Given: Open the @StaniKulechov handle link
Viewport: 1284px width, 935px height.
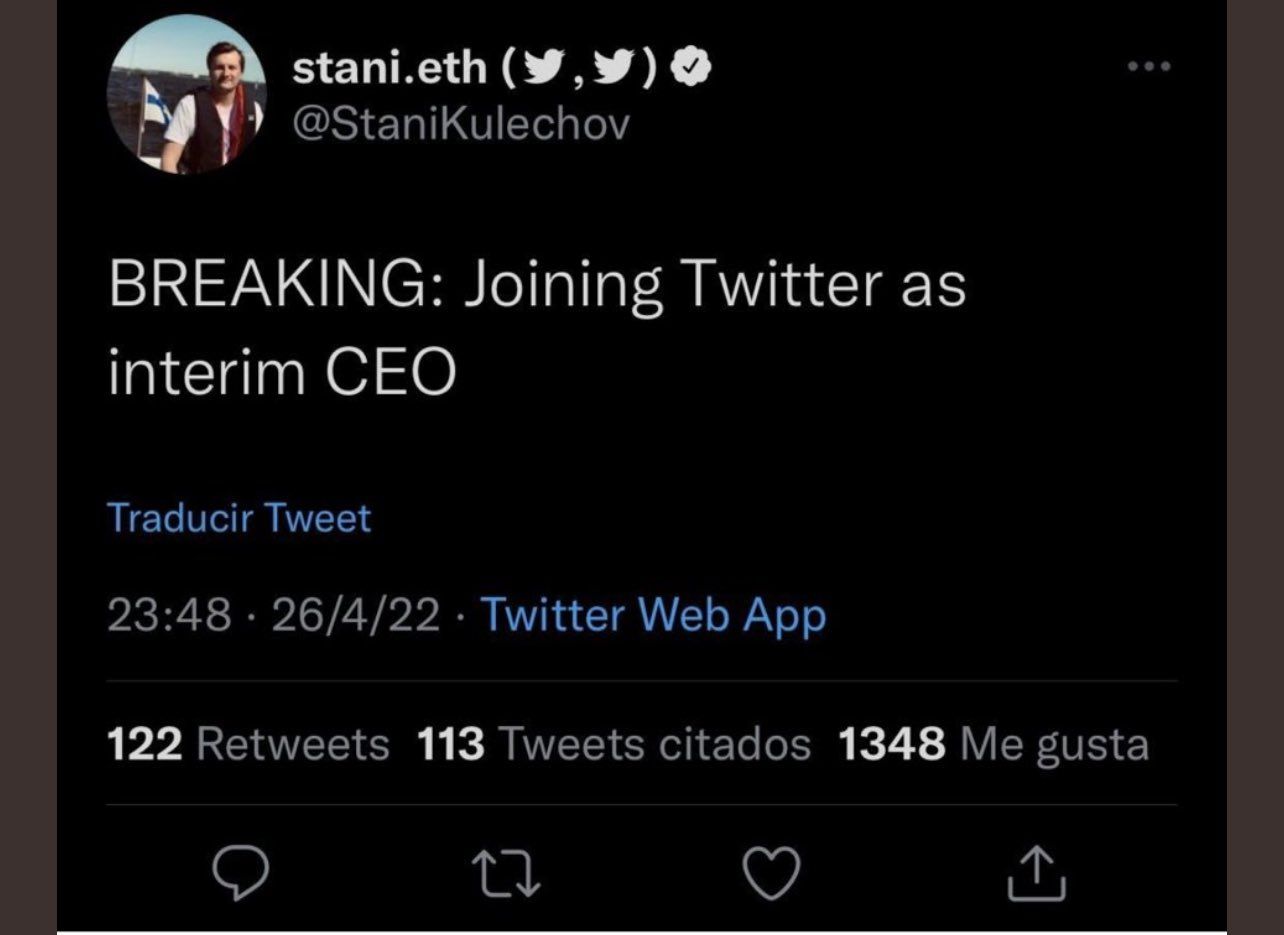Looking at the screenshot, I should tap(462, 124).
